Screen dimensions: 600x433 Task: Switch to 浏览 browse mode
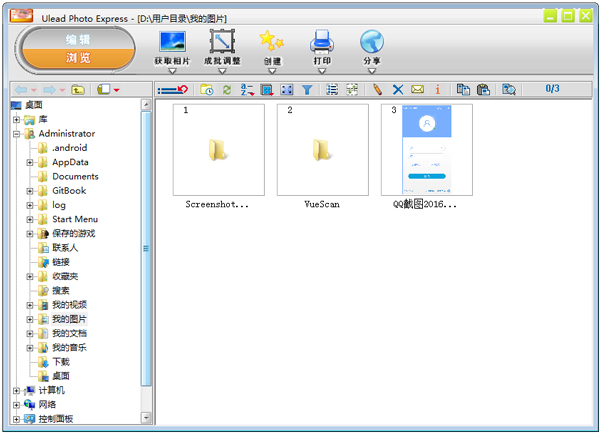point(78,58)
